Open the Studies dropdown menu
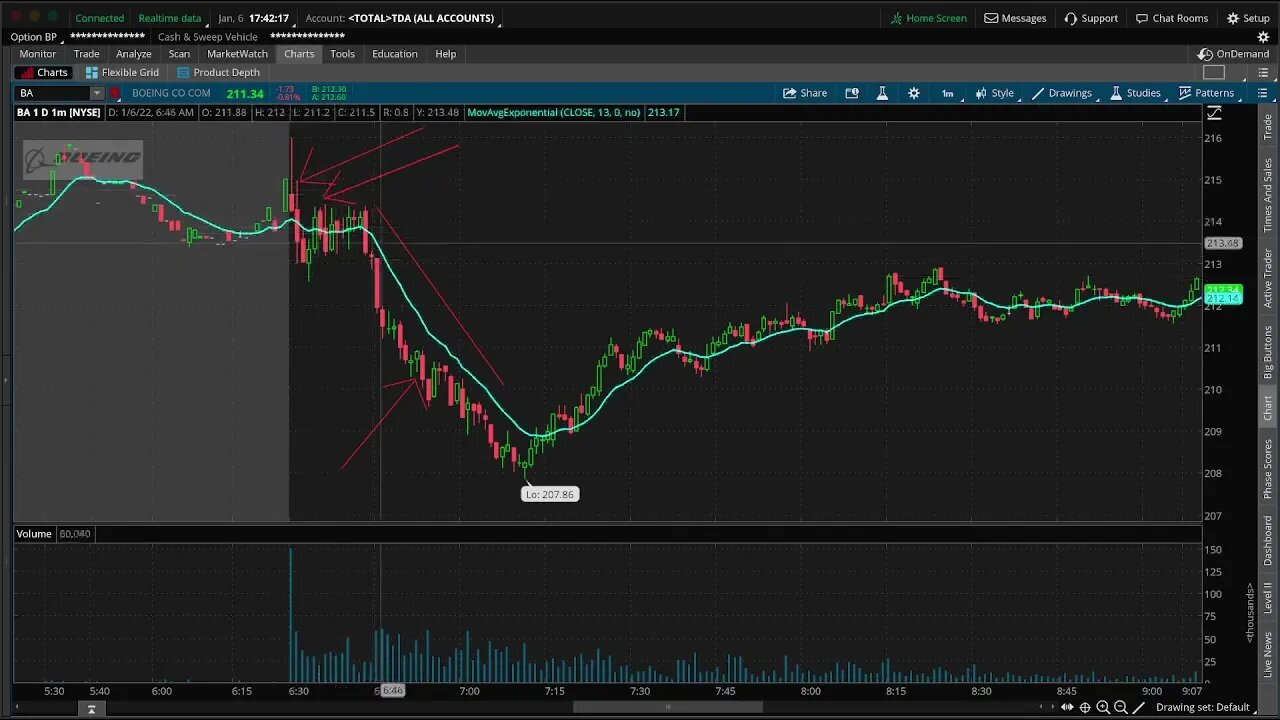 tap(1137, 93)
